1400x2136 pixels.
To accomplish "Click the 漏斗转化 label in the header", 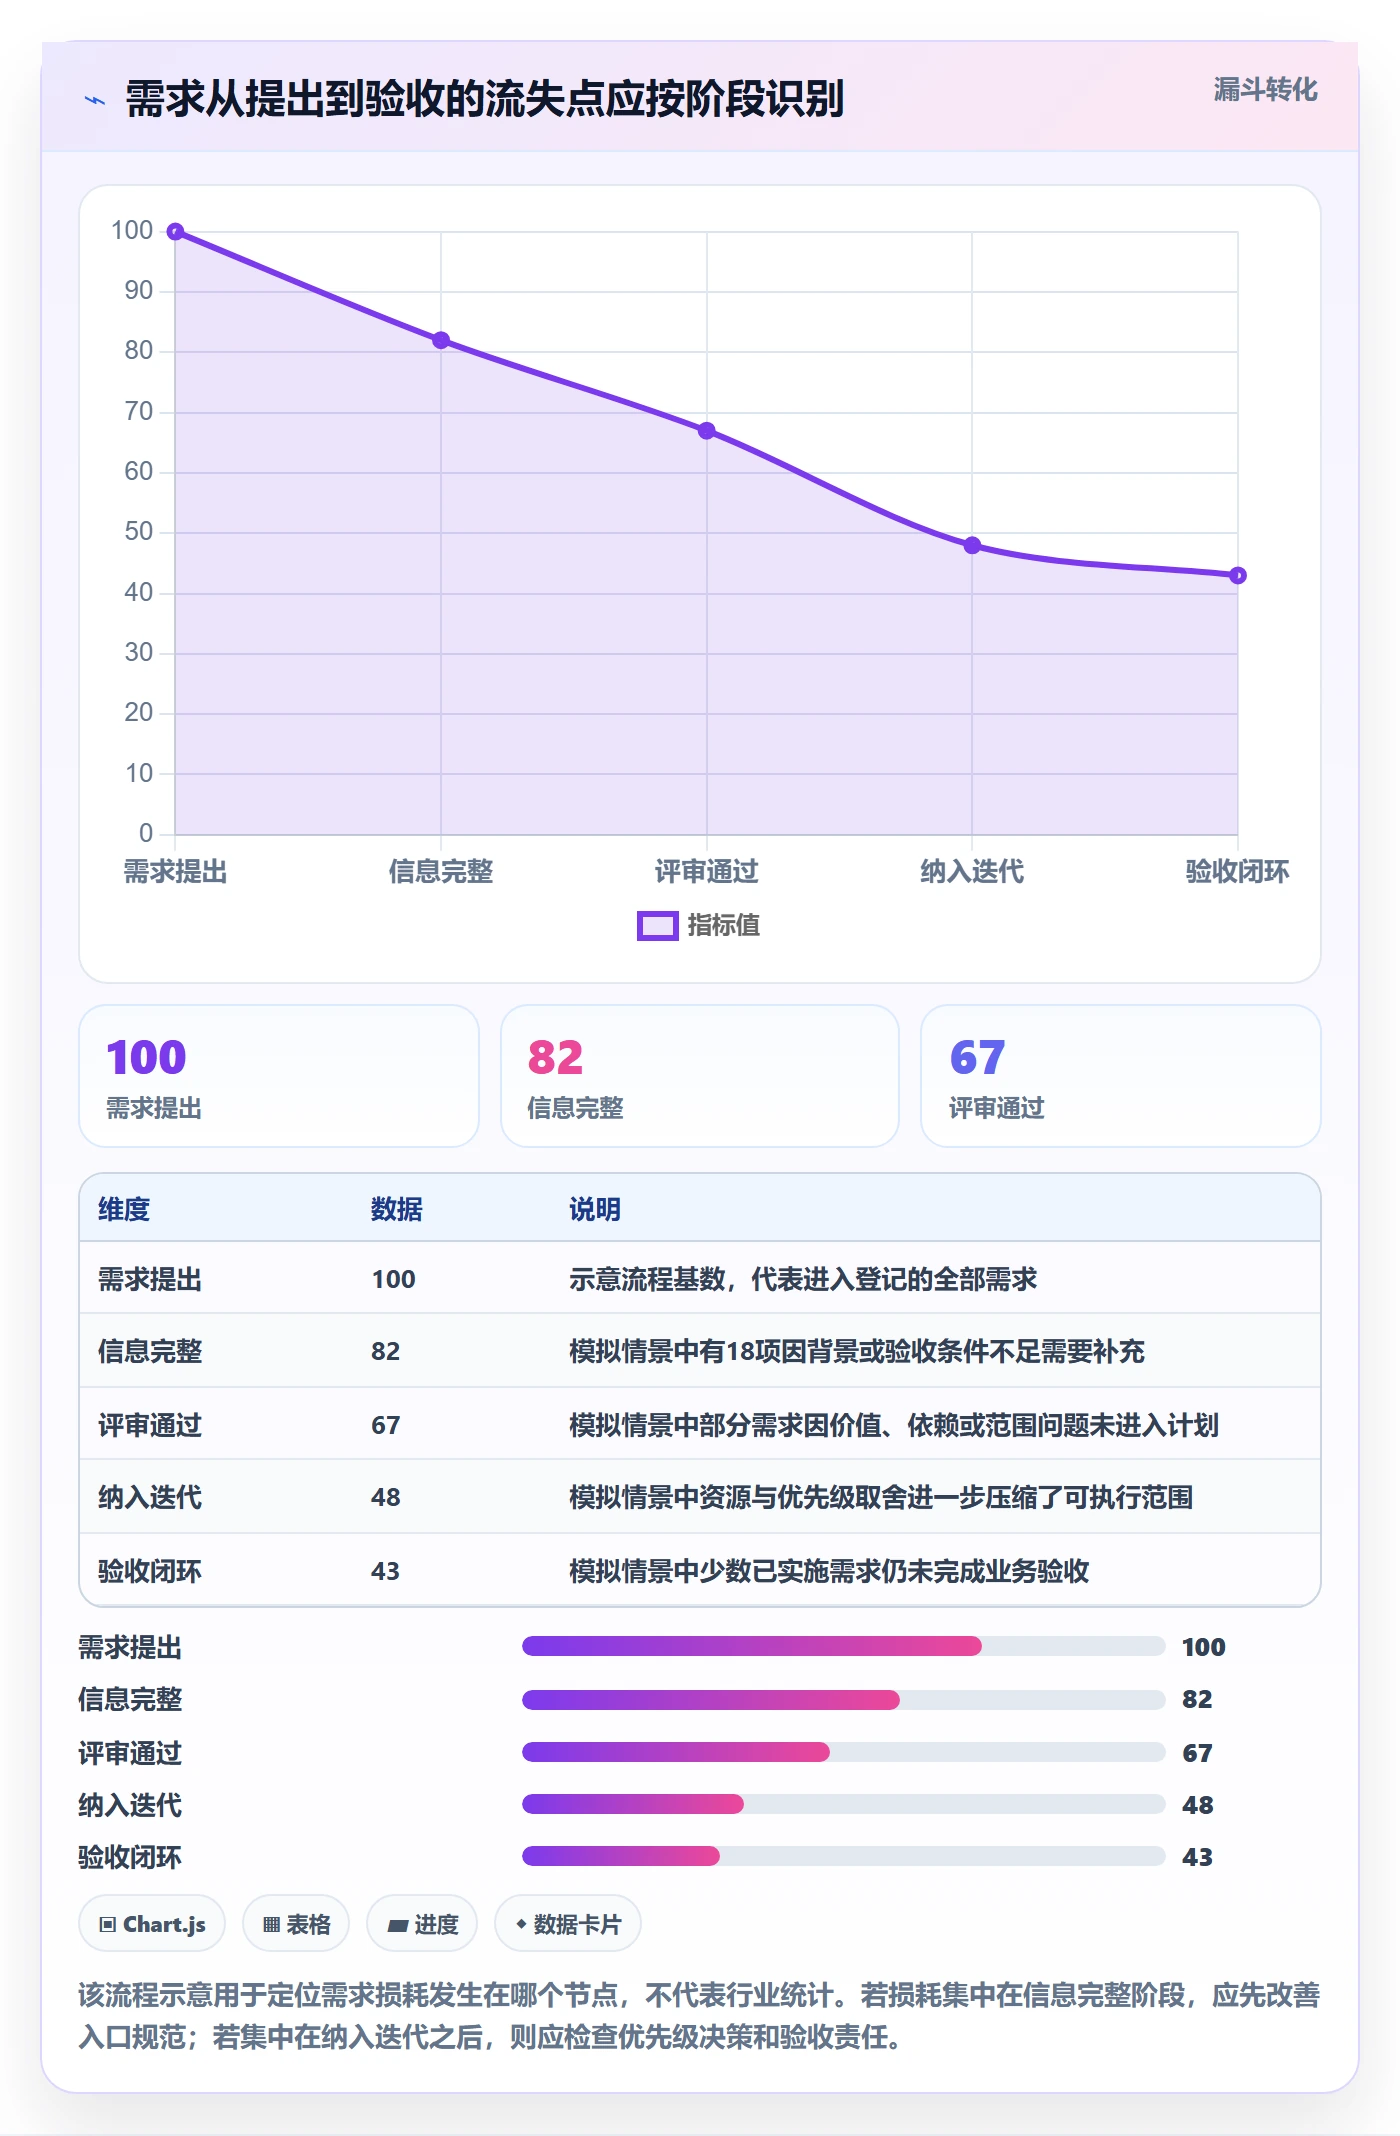I will [x=1265, y=90].
